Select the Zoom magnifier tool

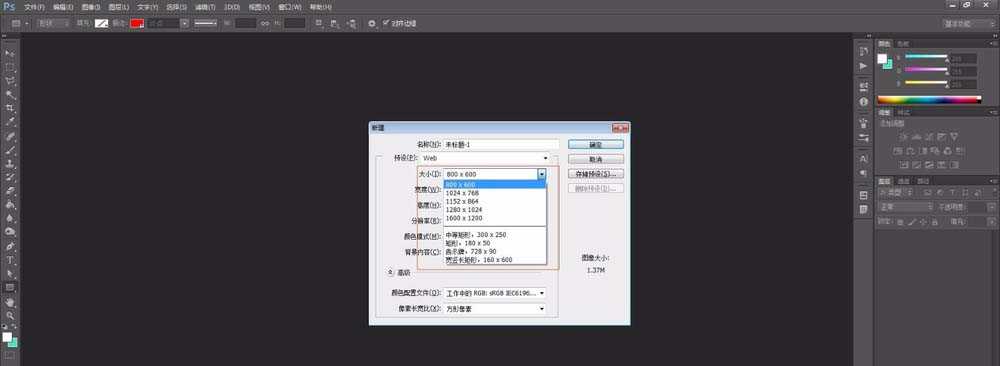pyautogui.click(x=10, y=314)
